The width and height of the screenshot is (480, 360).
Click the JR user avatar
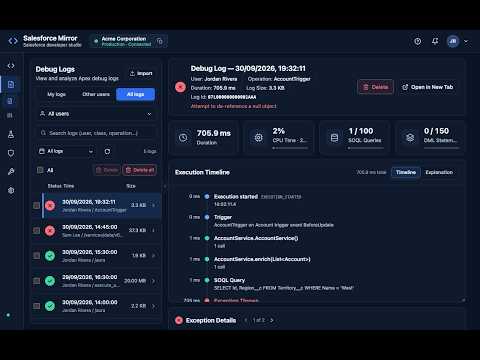pos(453,41)
